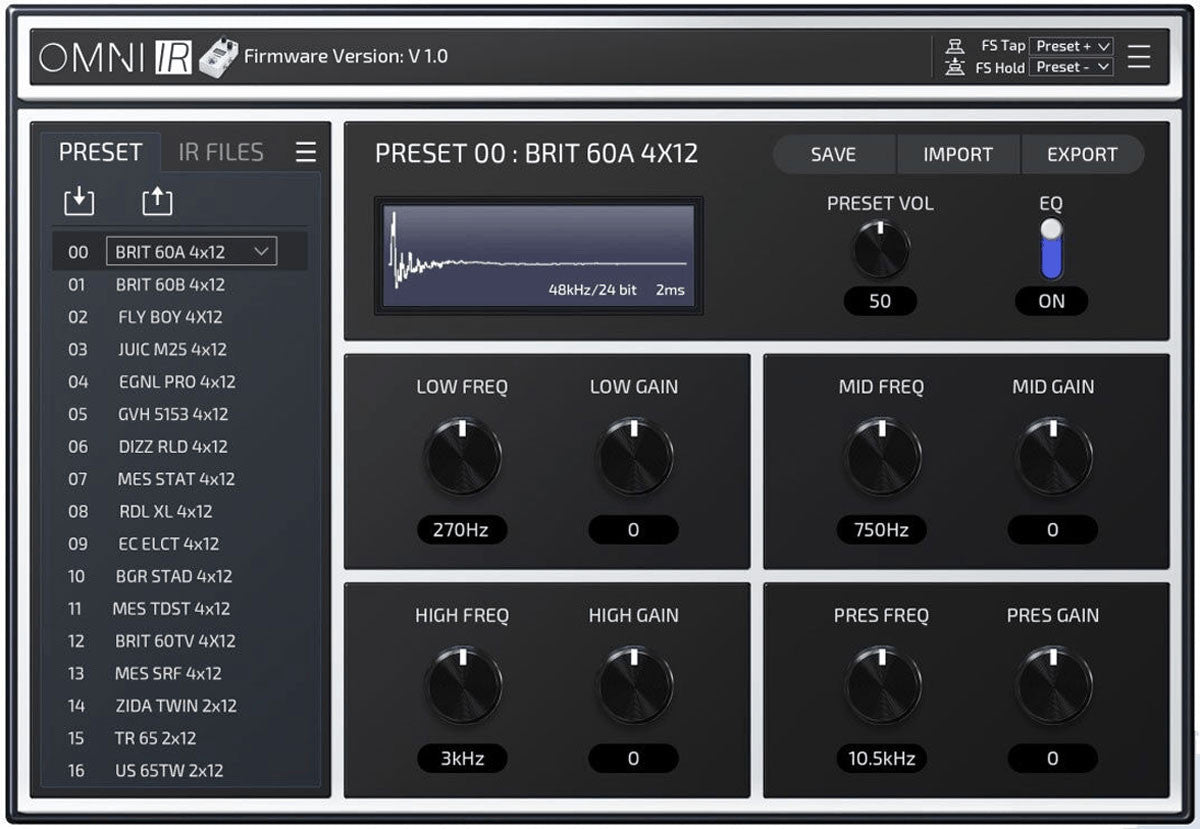Image resolution: width=1200 pixels, height=829 pixels.
Task: Click the IR waveform display
Action: [x=539, y=256]
